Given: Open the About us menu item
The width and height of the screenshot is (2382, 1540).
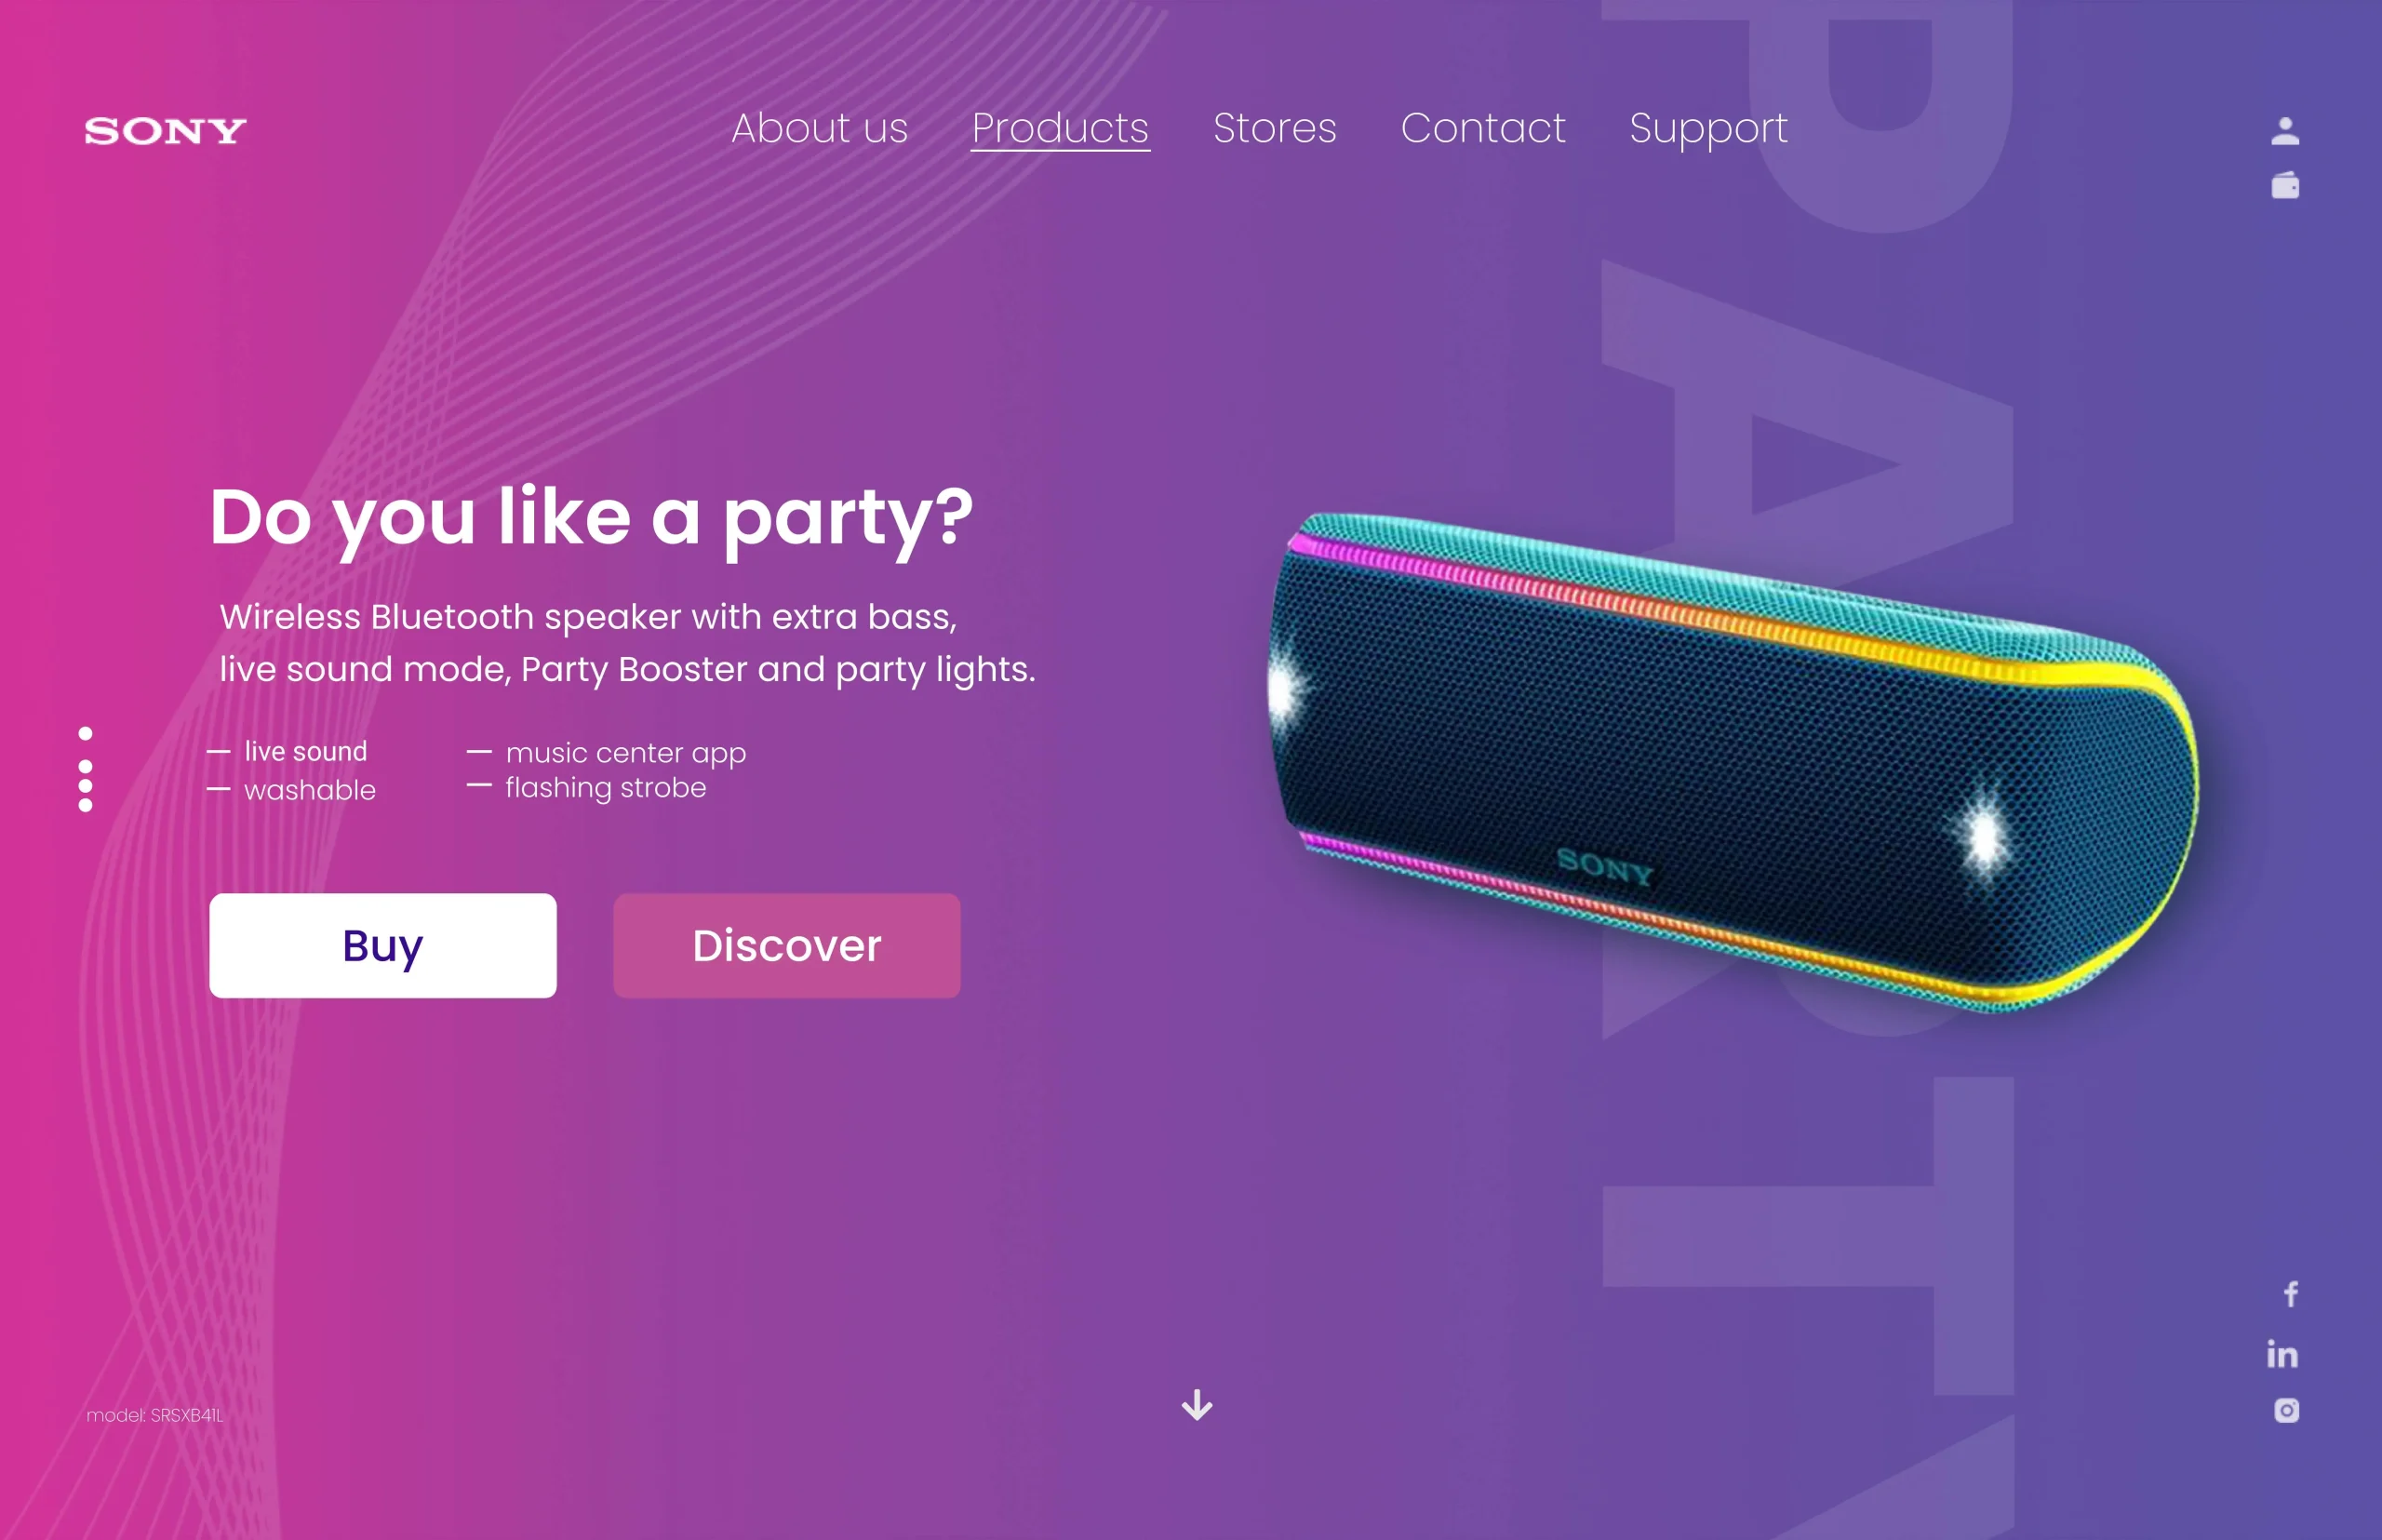Looking at the screenshot, I should pos(819,128).
